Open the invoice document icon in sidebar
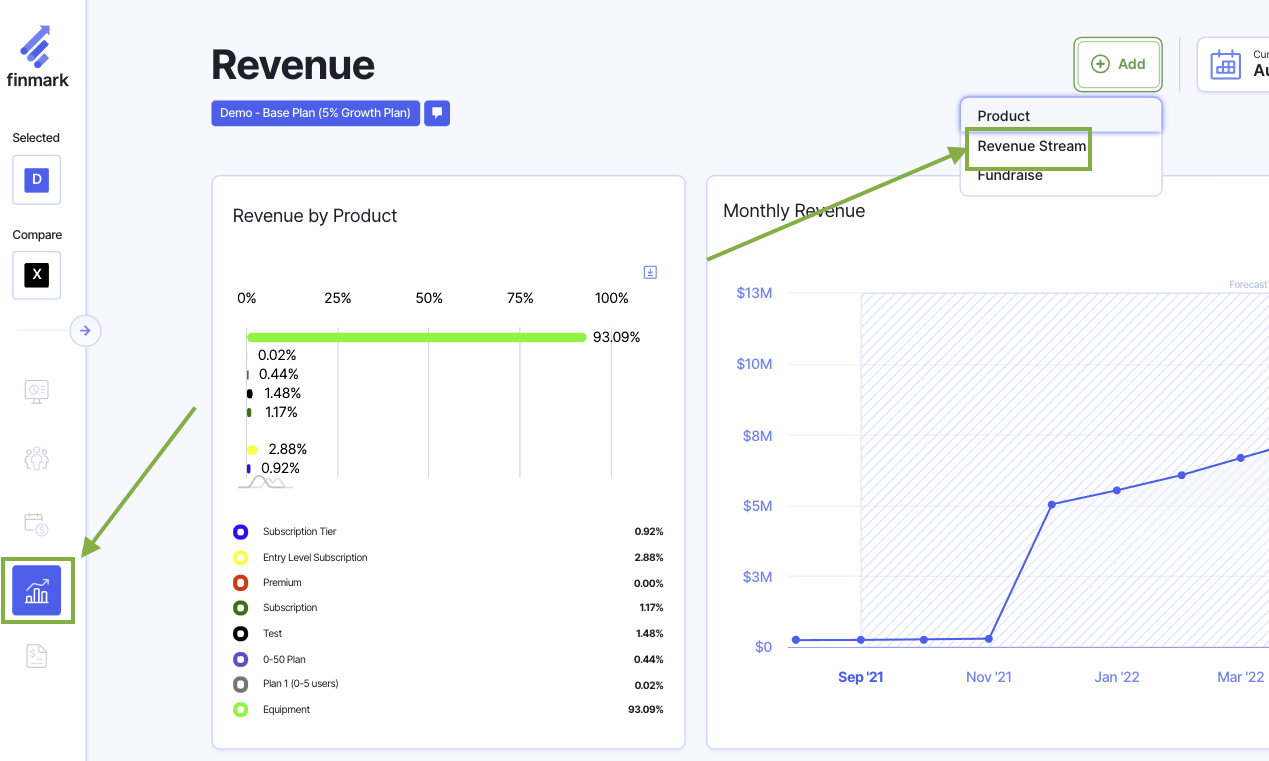This screenshot has width=1269, height=761. coord(37,656)
